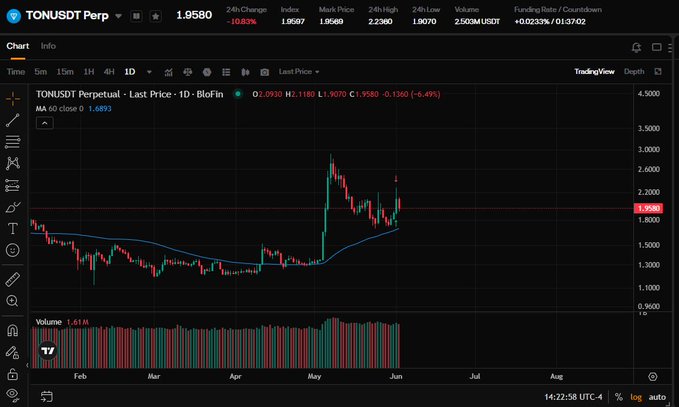The height and width of the screenshot is (407, 679).
Task: Click the layout rectangle icon near bell
Action: [656, 47]
